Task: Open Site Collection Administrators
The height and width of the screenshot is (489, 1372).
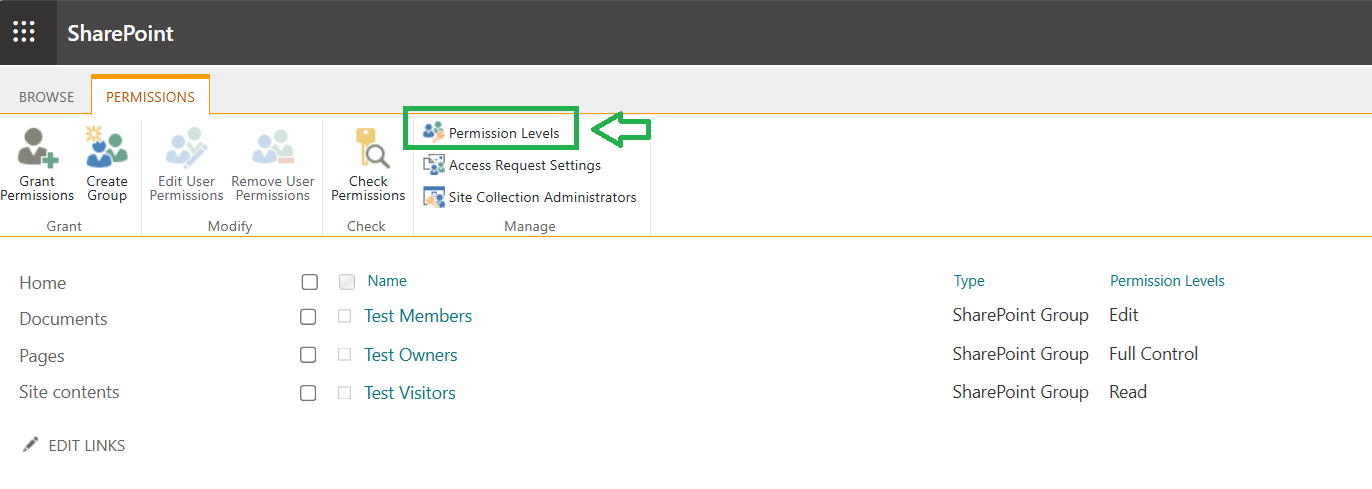Action: tap(530, 197)
